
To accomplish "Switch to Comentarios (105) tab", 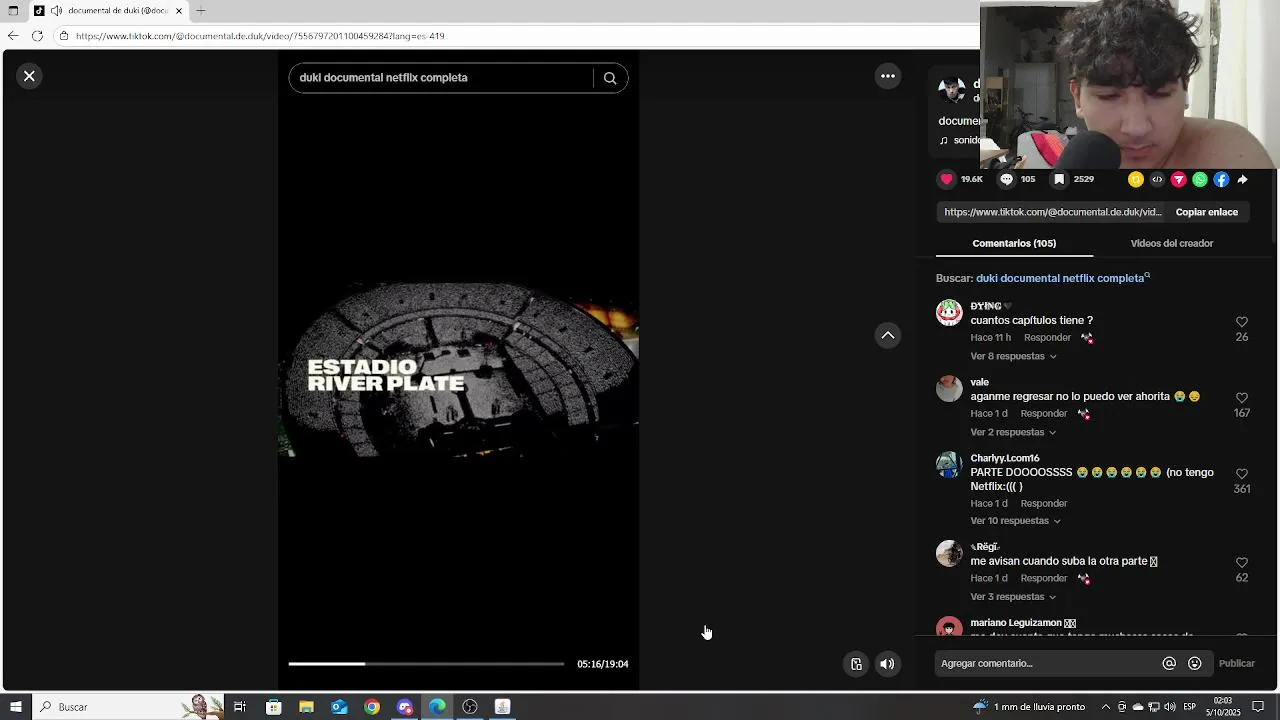I will click(1014, 243).
